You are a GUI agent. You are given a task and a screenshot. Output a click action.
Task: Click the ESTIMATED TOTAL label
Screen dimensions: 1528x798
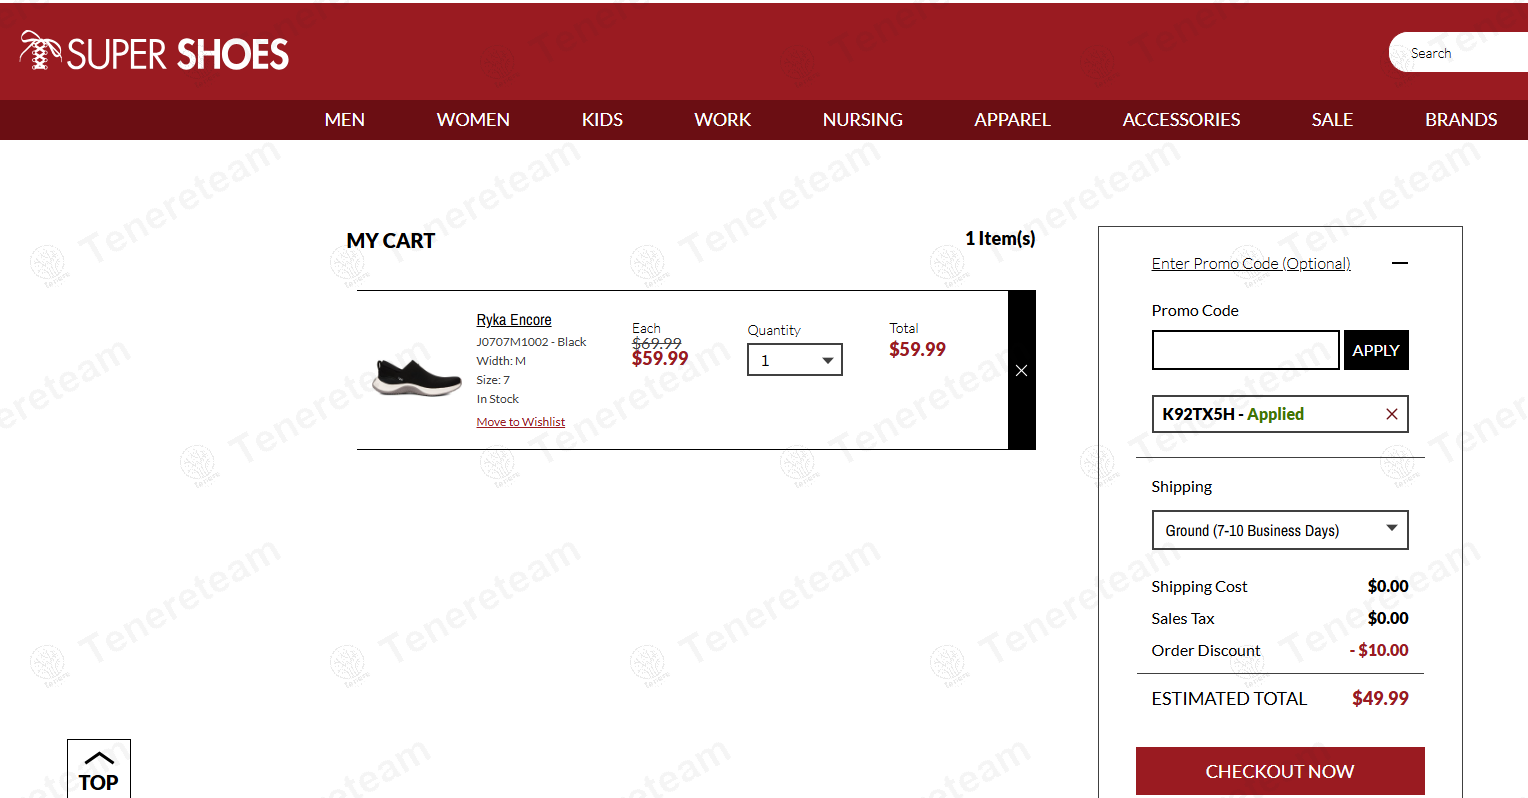(1229, 699)
